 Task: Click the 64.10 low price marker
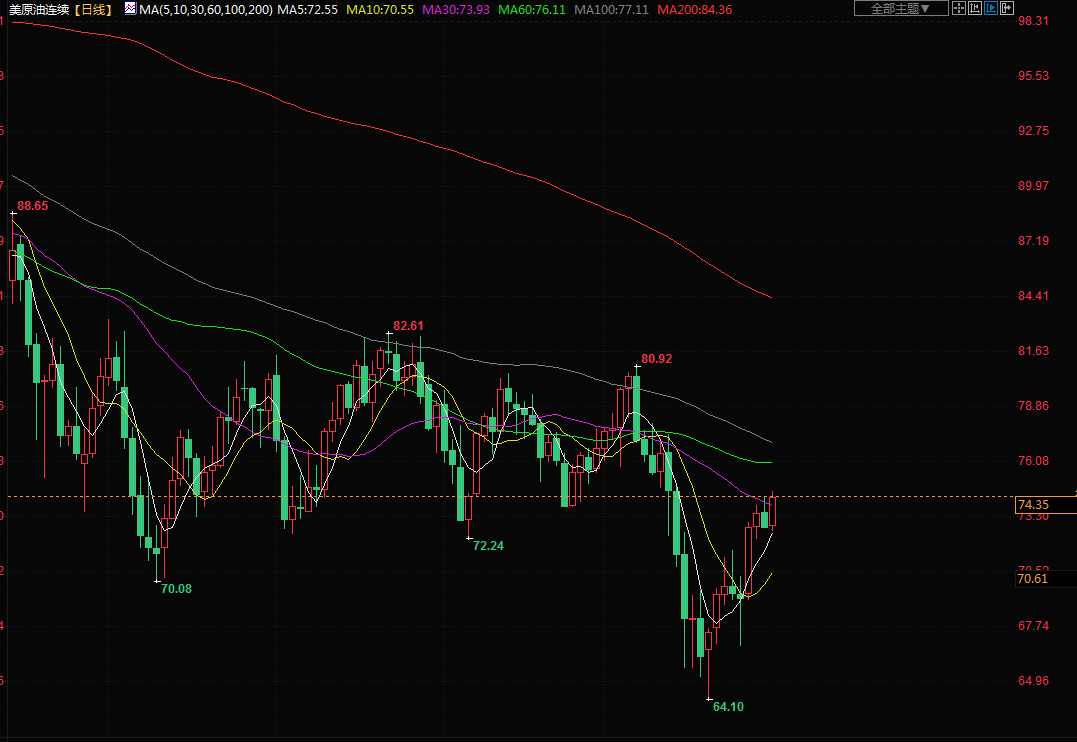pyautogui.click(x=728, y=706)
